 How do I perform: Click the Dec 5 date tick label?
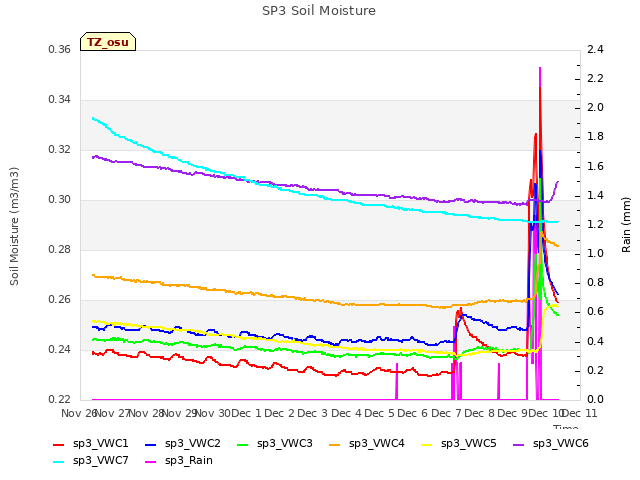[380, 414]
